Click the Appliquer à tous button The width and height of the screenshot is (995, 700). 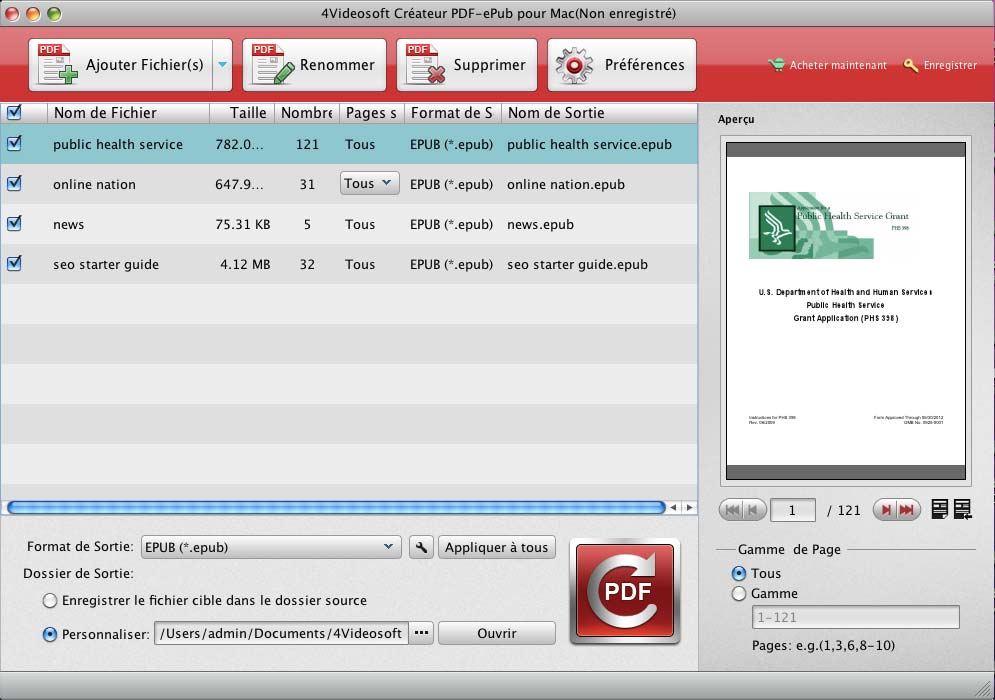[496, 547]
